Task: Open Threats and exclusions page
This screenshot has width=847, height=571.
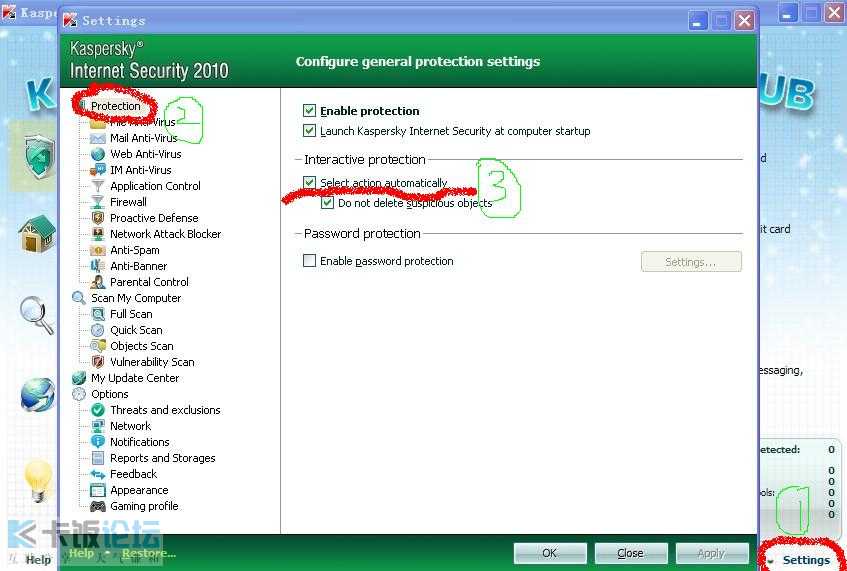Action: (x=165, y=410)
